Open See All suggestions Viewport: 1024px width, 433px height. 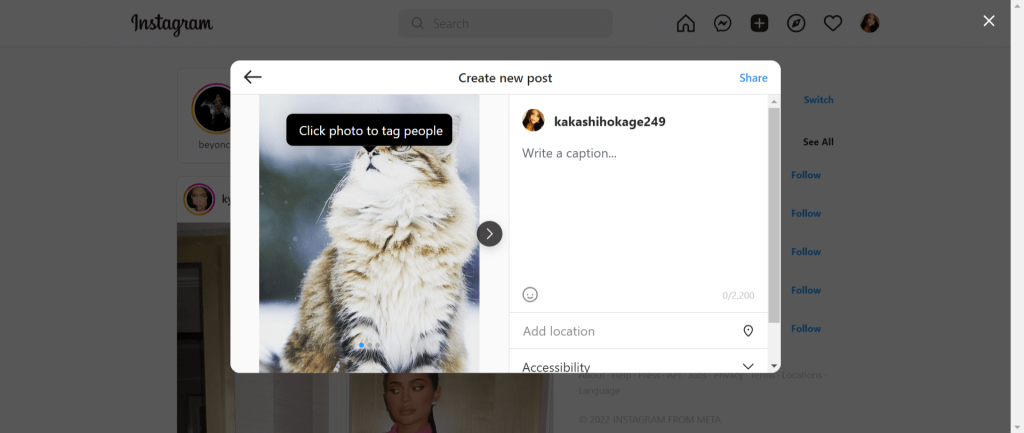818,142
